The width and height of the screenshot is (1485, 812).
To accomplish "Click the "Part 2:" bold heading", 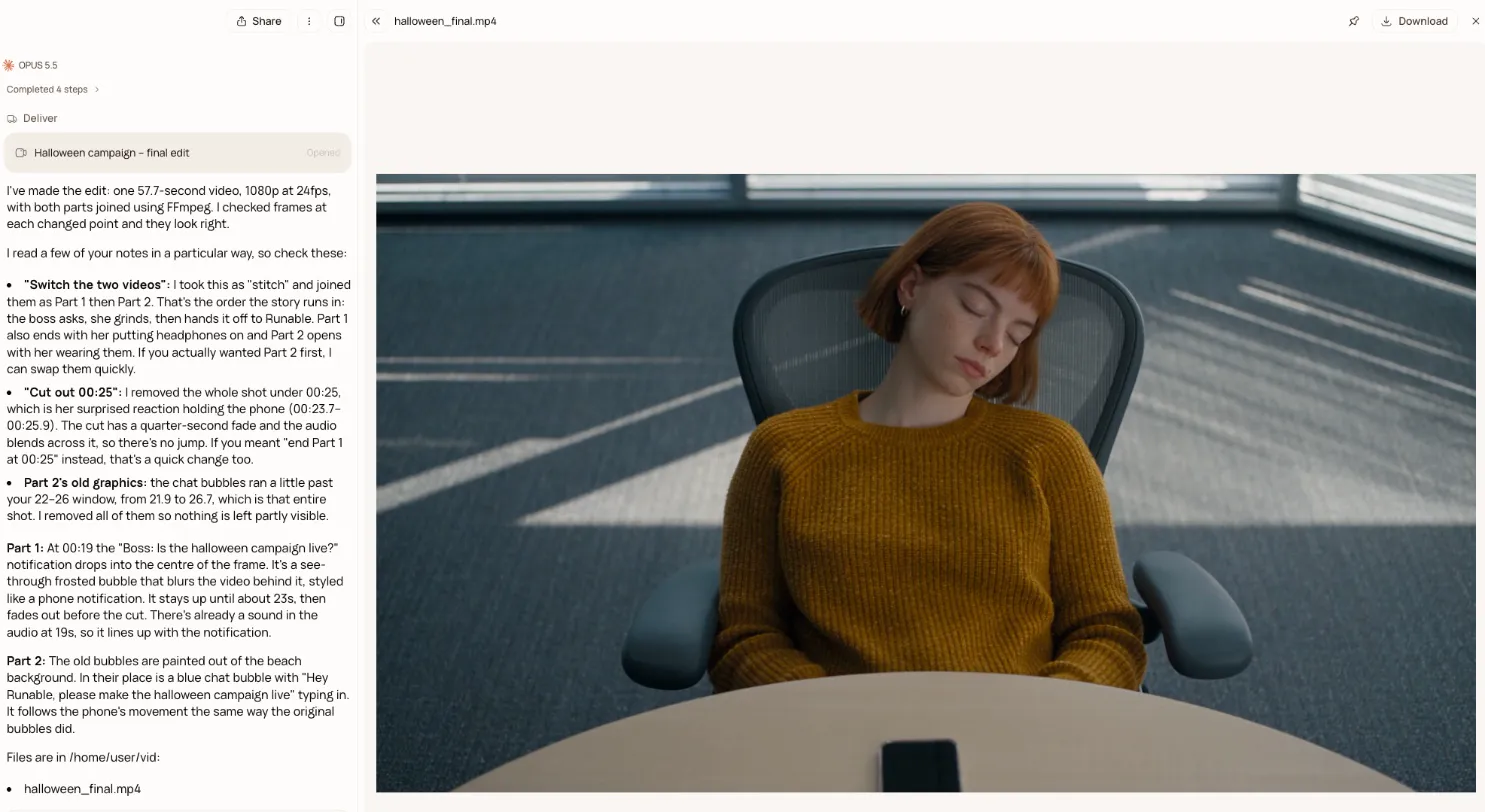I will click(25, 661).
